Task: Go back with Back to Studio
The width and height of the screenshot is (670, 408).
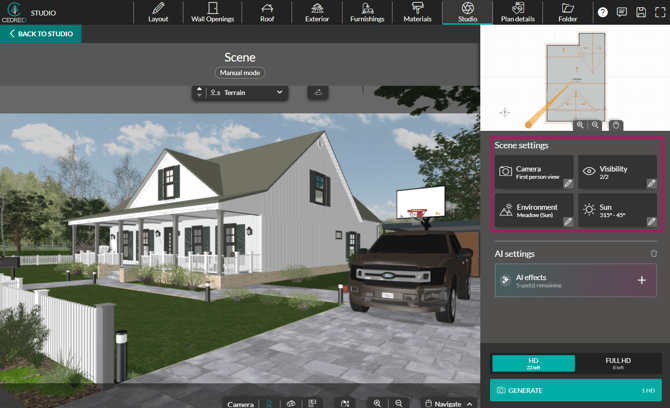Action: tap(41, 33)
